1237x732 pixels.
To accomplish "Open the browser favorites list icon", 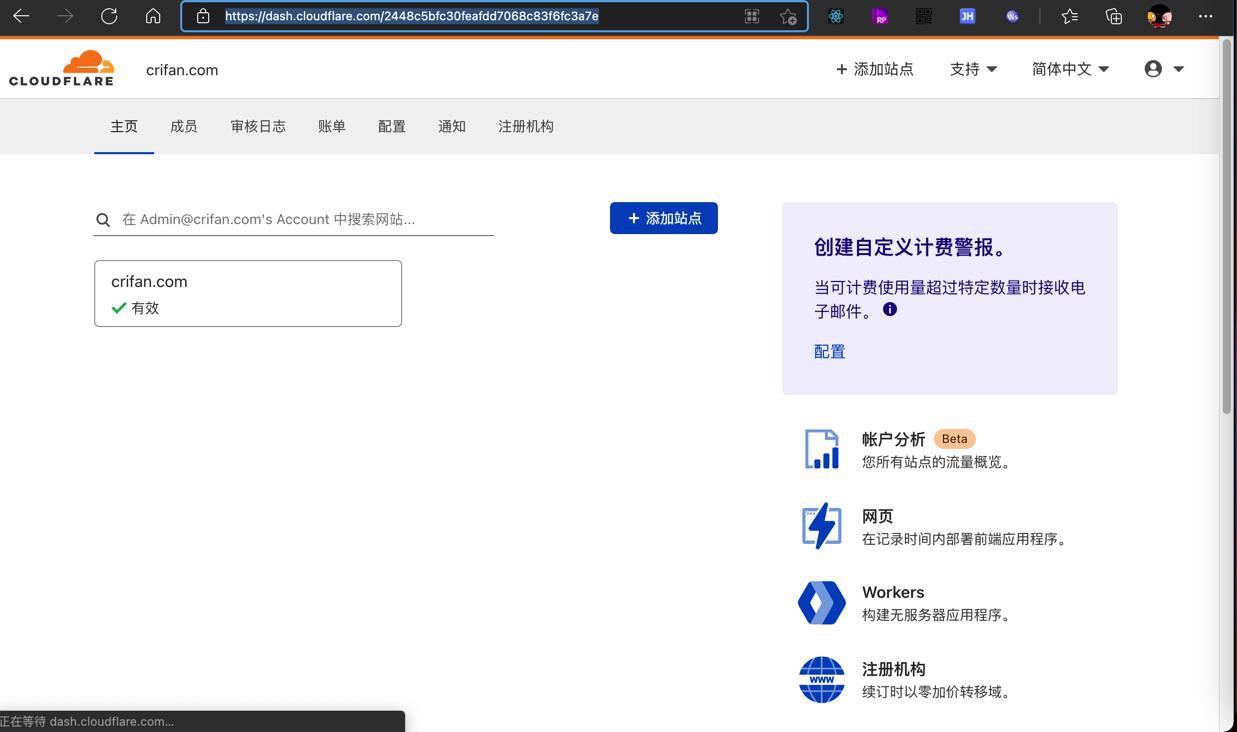I will pos(1070,16).
